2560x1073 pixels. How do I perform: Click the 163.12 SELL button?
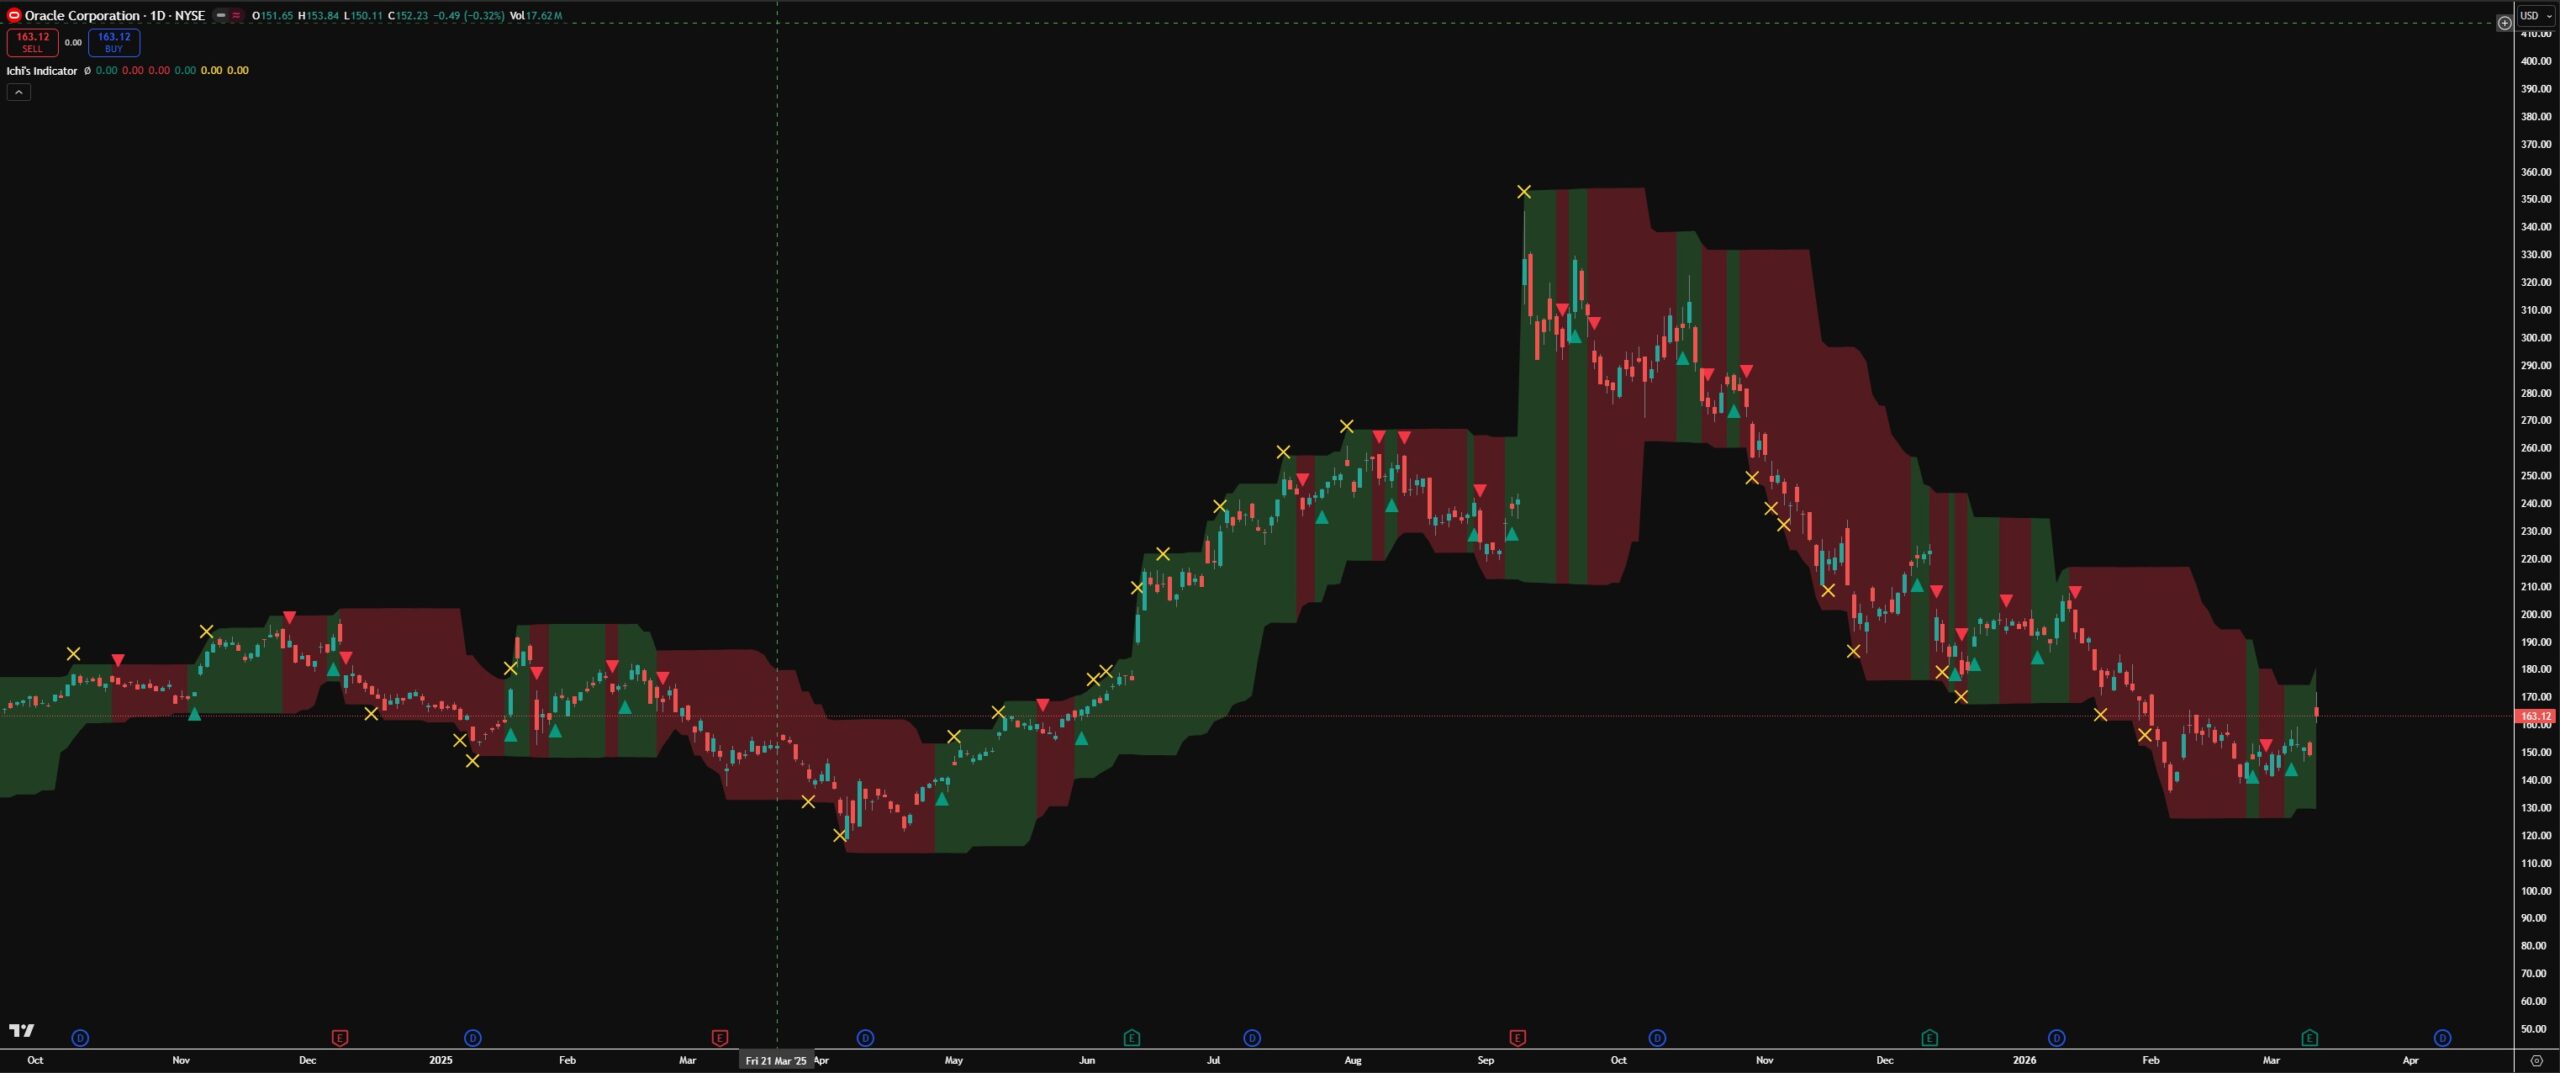pyautogui.click(x=31, y=41)
